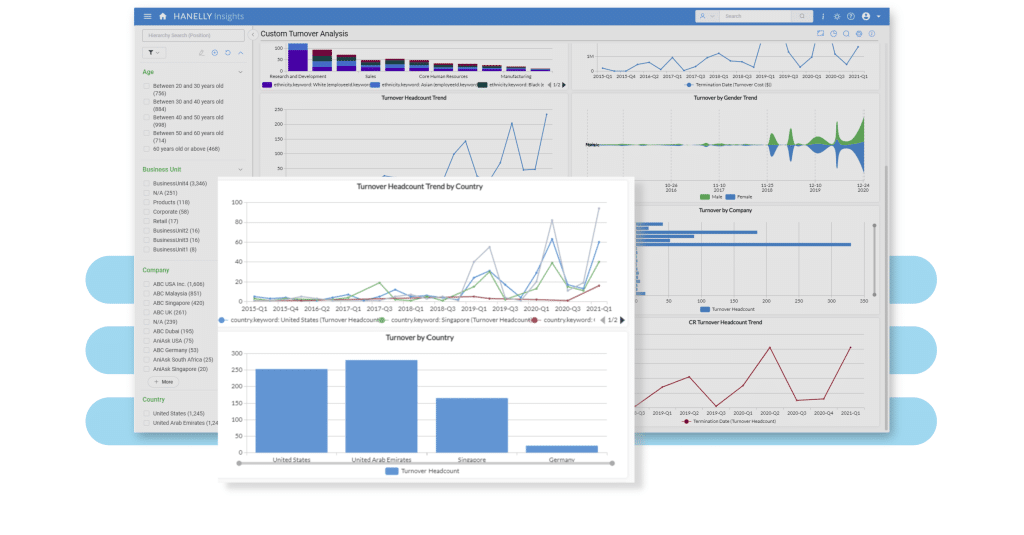Collapse all filters with the up chevron

pos(240,53)
